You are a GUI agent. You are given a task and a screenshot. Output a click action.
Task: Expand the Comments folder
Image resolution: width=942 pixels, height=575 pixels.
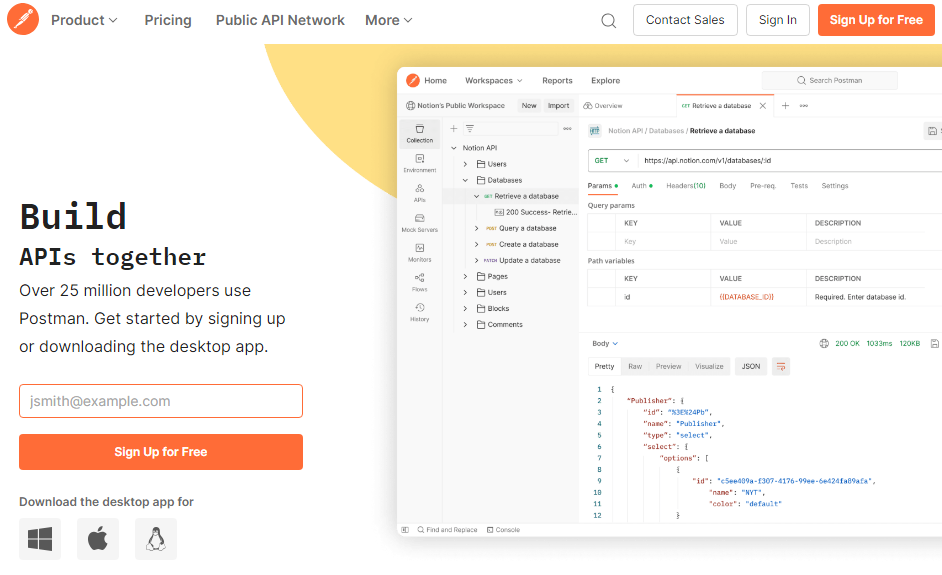(x=465, y=324)
